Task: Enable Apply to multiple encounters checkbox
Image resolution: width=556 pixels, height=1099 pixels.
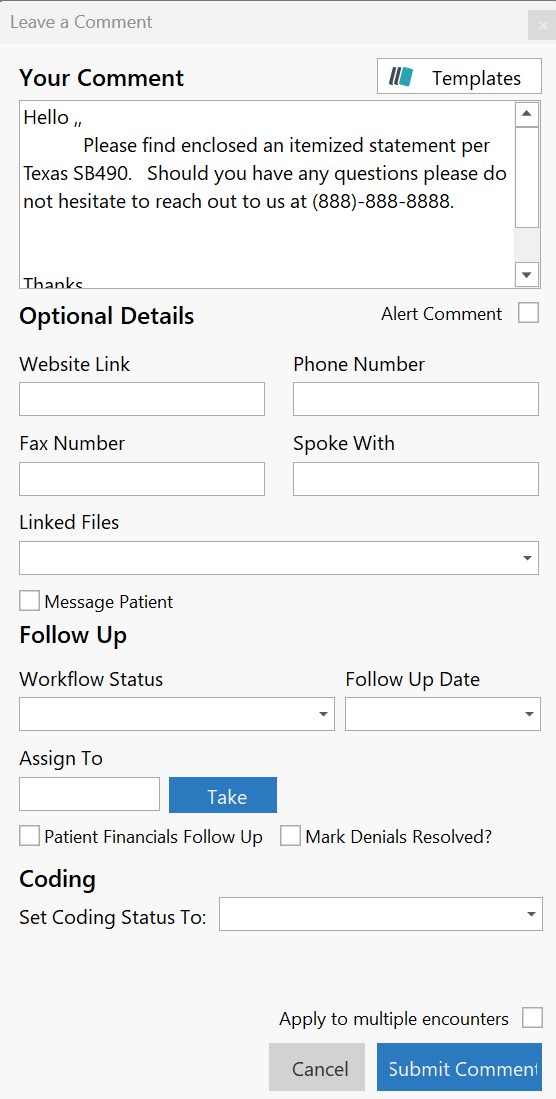Action: (x=532, y=1018)
